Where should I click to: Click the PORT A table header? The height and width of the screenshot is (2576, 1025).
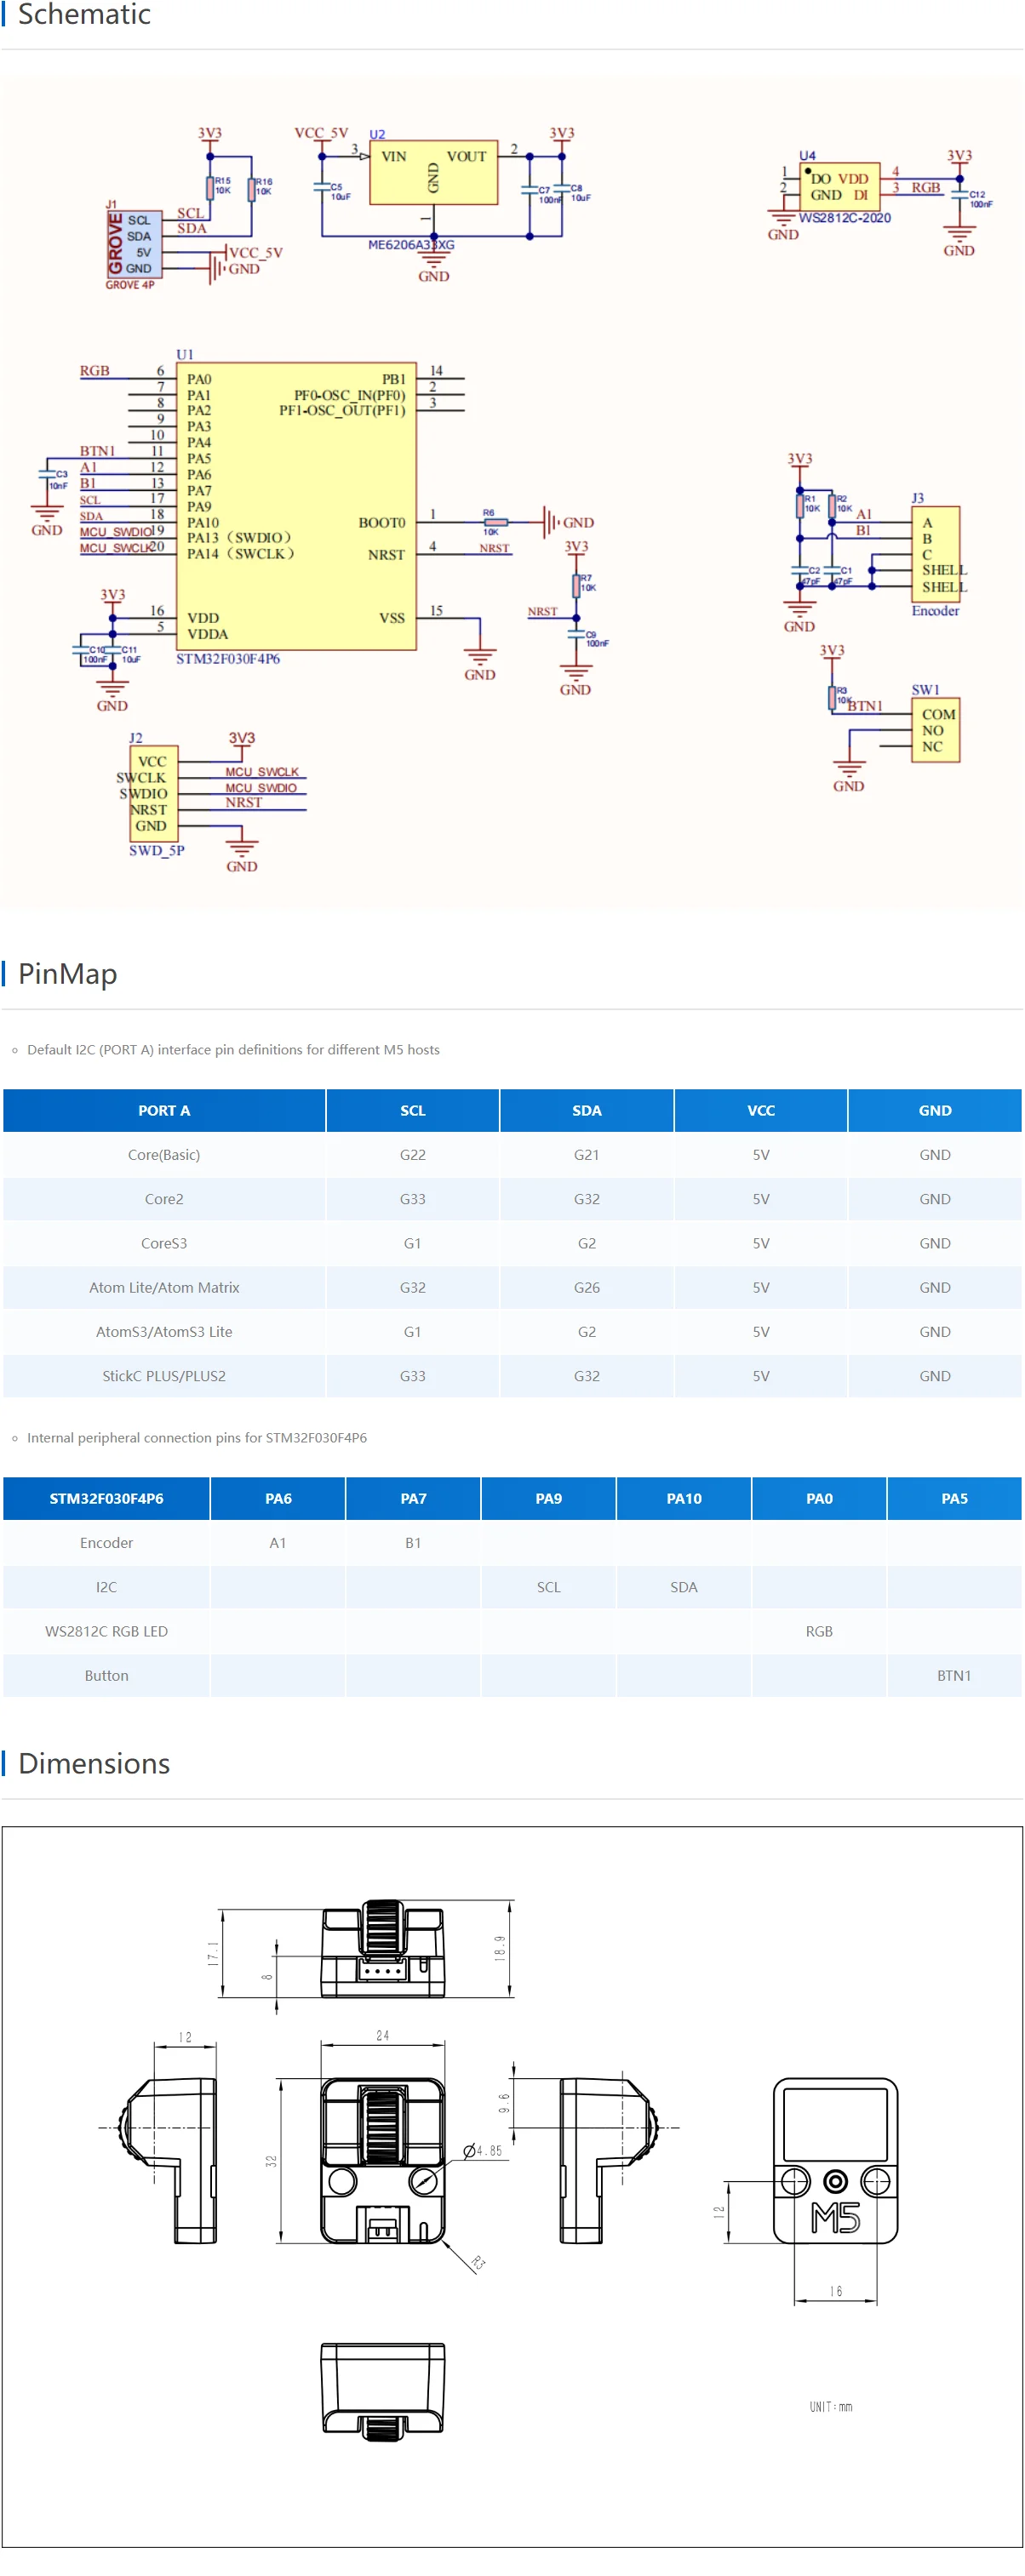[x=164, y=1110]
